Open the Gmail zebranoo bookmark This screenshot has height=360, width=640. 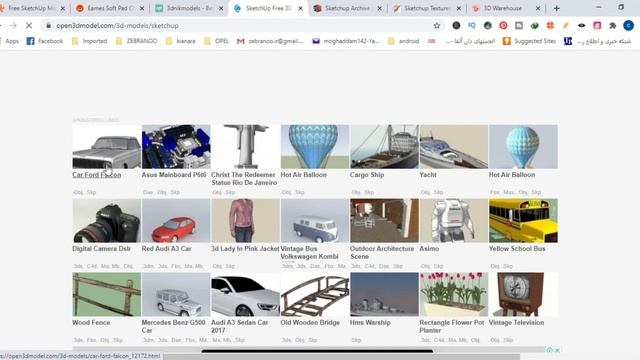(x=270, y=41)
